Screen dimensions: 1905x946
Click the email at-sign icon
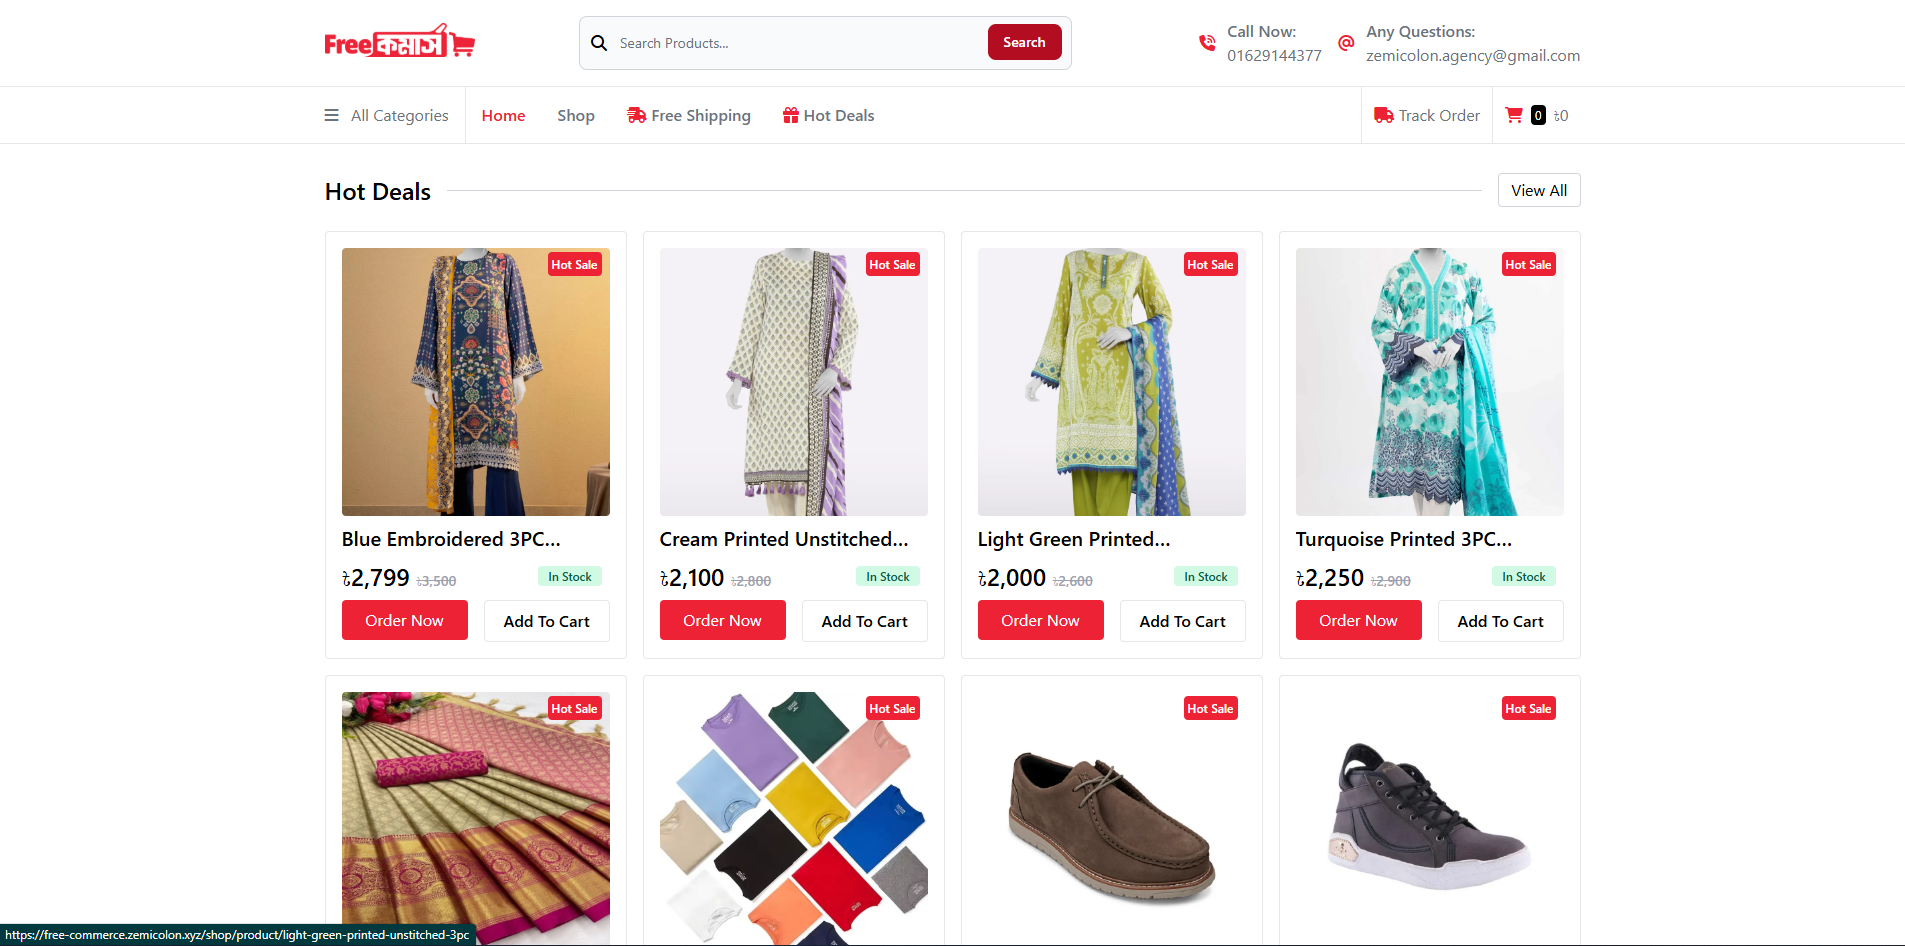(x=1346, y=43)
